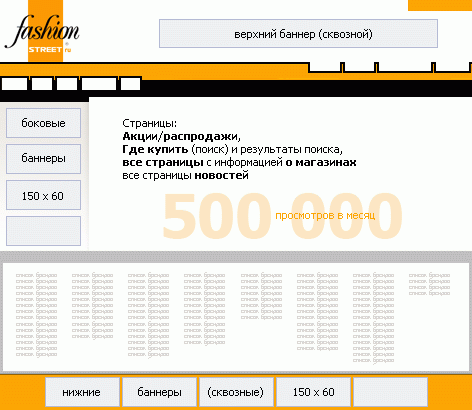The height and width of the screenshot is (410, 472).
Task: Click the shortest brand list column
Action: coord(429,284)
